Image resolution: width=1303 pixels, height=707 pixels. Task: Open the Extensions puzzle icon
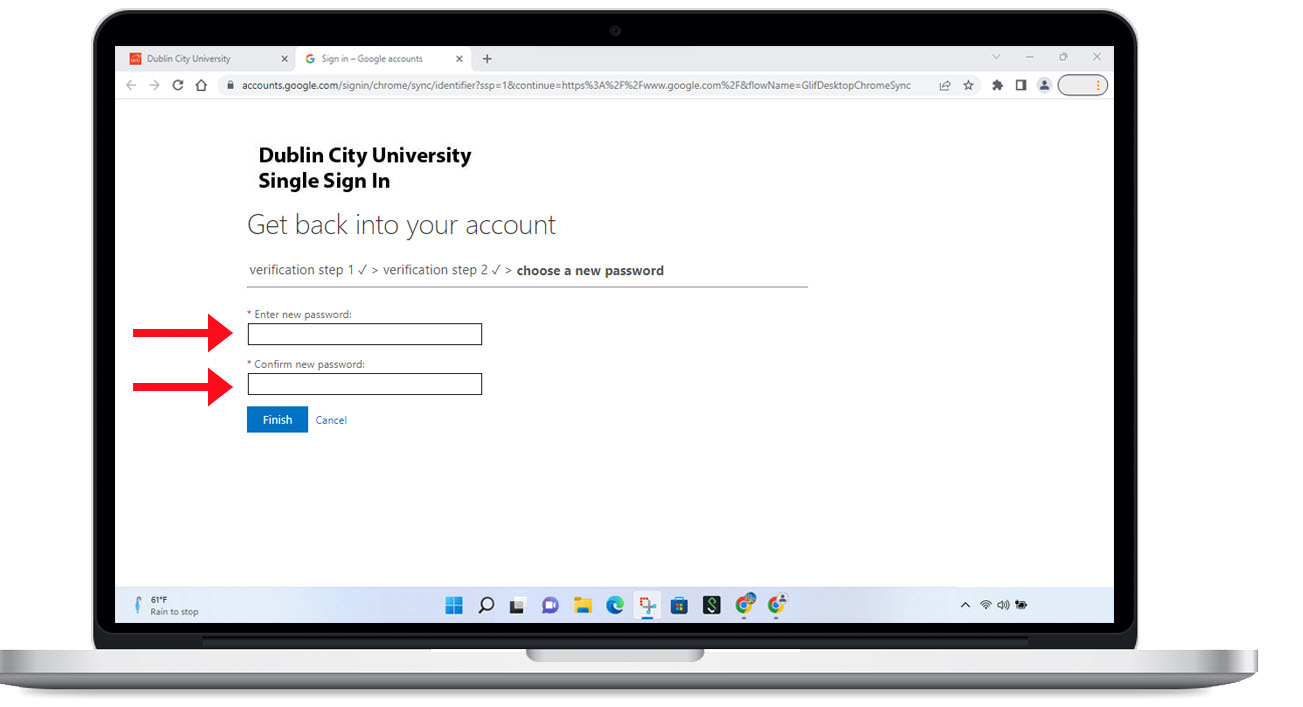pos(997,86)
